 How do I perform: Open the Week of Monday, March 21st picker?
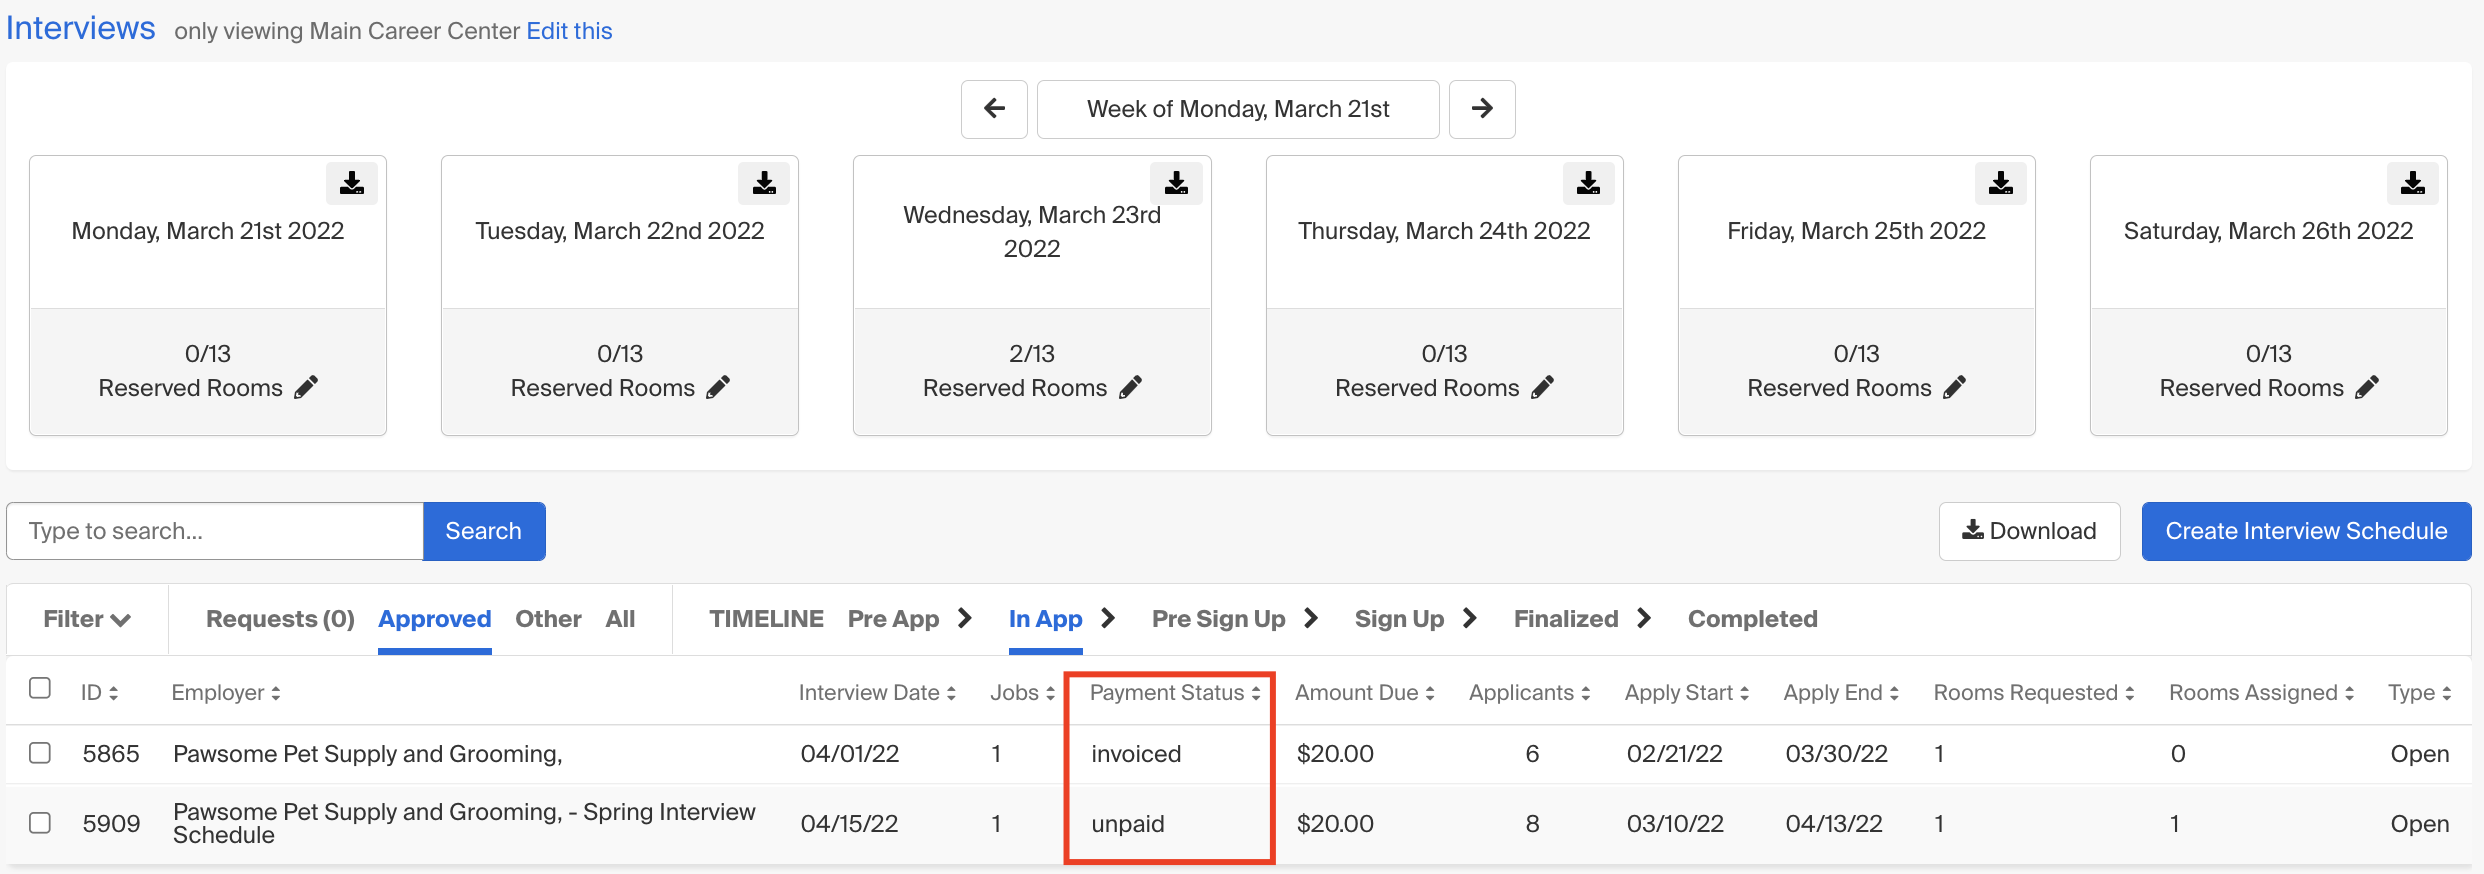pyautogui.click(x=1238, y=109)
